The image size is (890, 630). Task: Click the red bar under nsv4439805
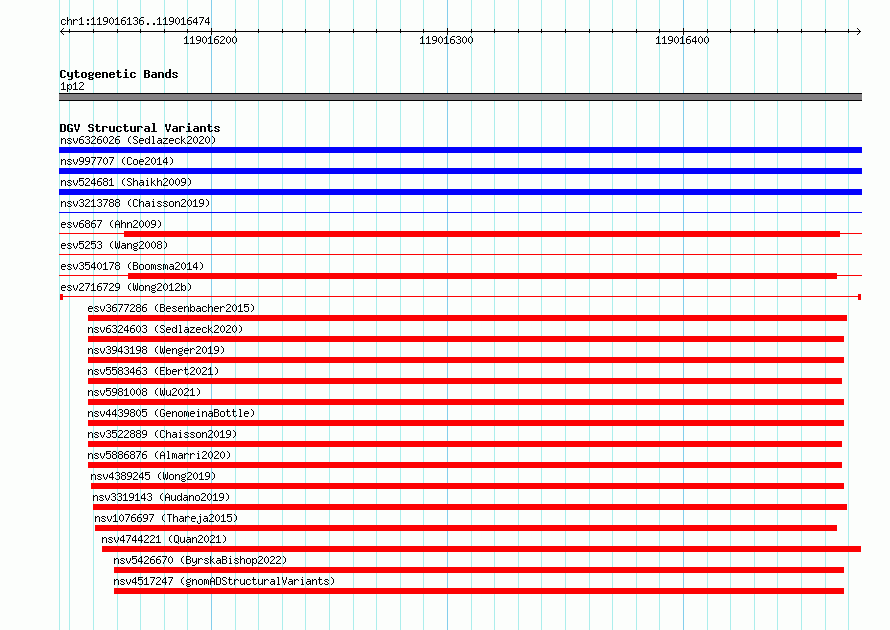(465, 423)
